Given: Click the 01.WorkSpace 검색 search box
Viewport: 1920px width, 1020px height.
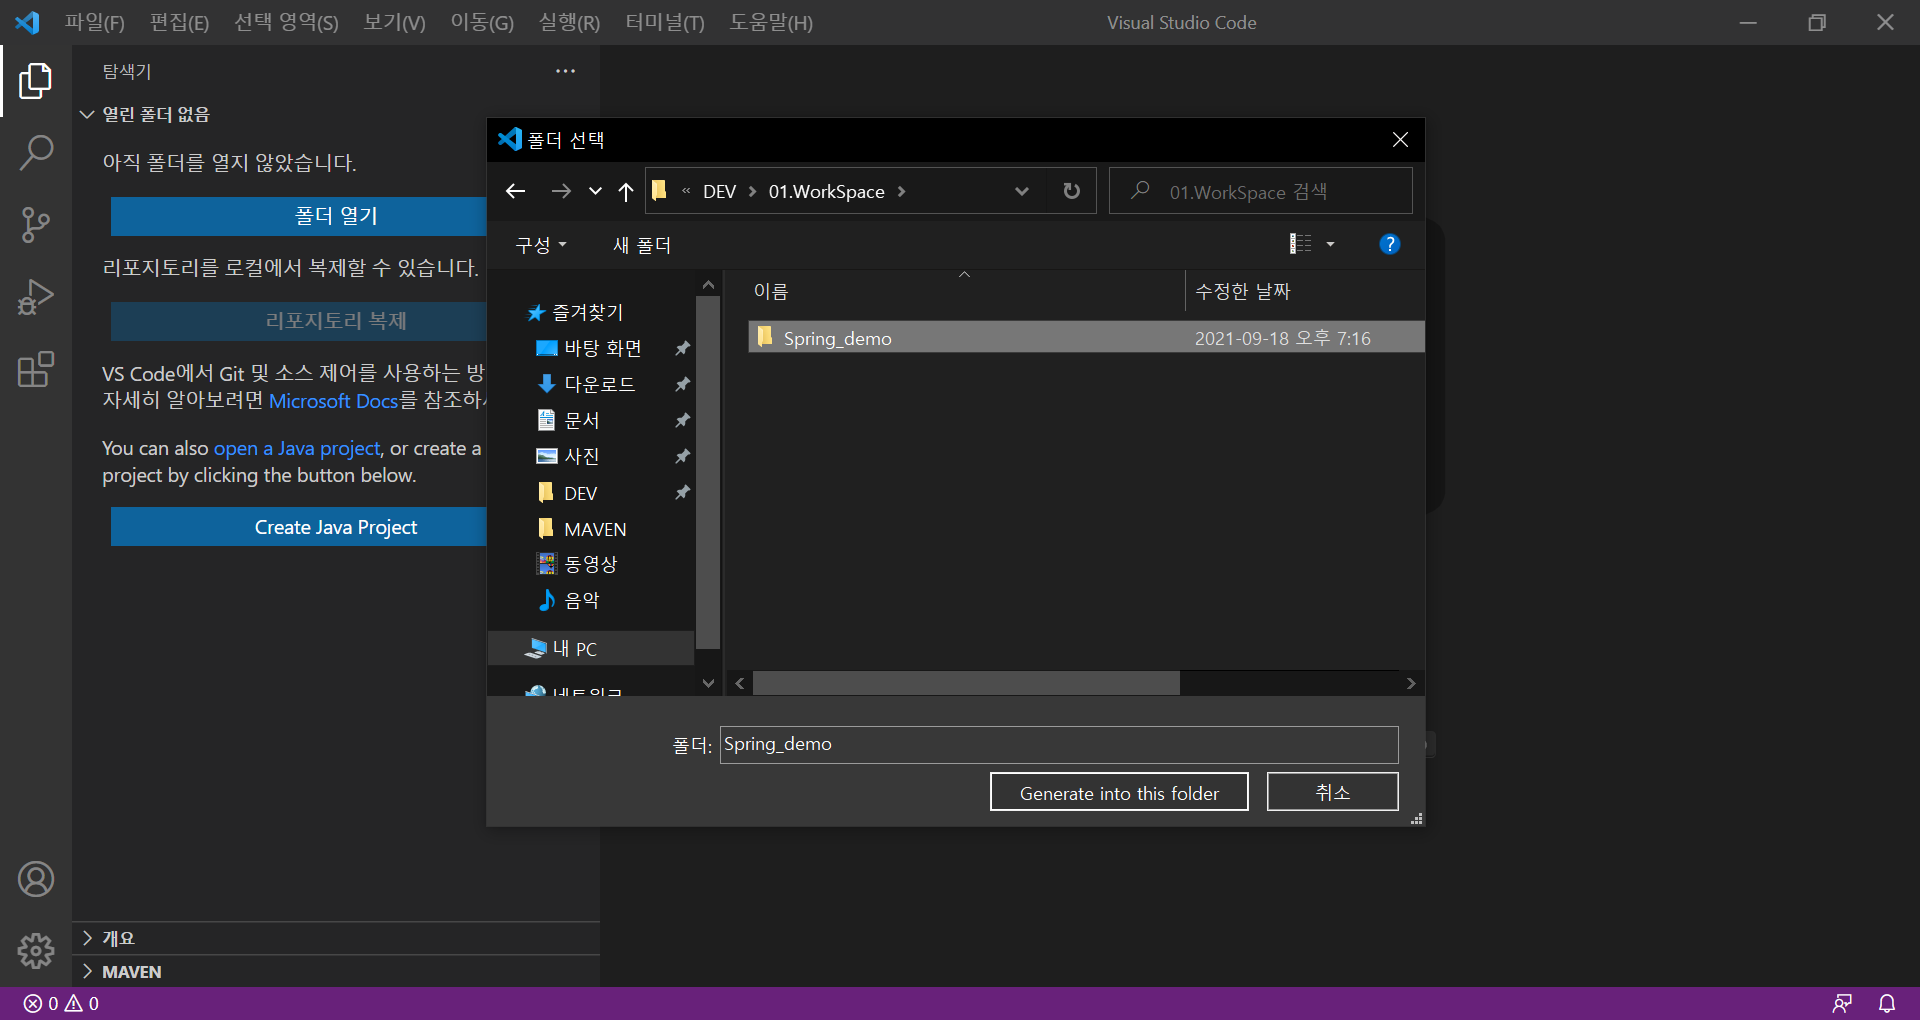Looking at the screenshot, I should pos(1261,191).
